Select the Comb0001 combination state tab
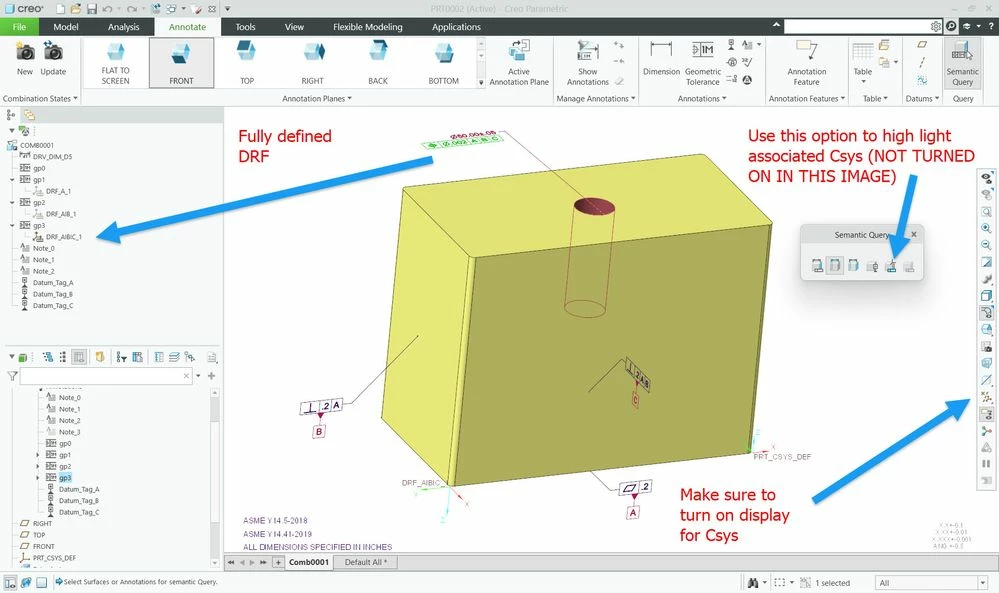Screen dimensions: 999x593 click(x=308, y=562)
